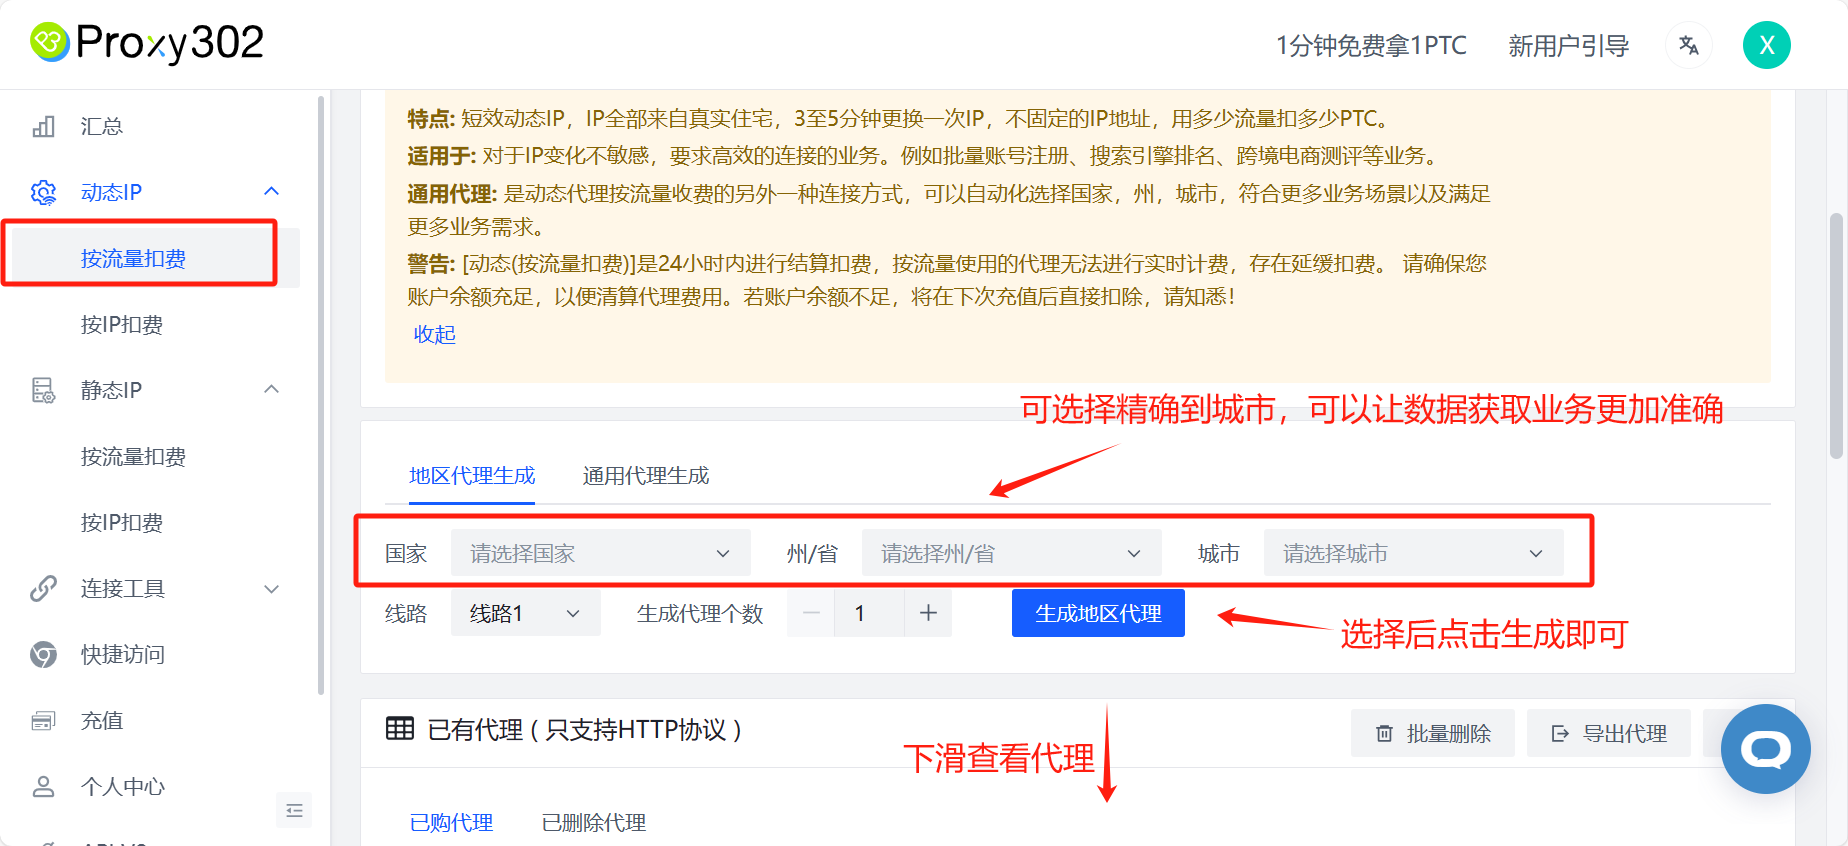The height and width of the screenshot is (846, 1848).
Task: Click the 连接工具 link icon
Action: click(x=43, y=588)
